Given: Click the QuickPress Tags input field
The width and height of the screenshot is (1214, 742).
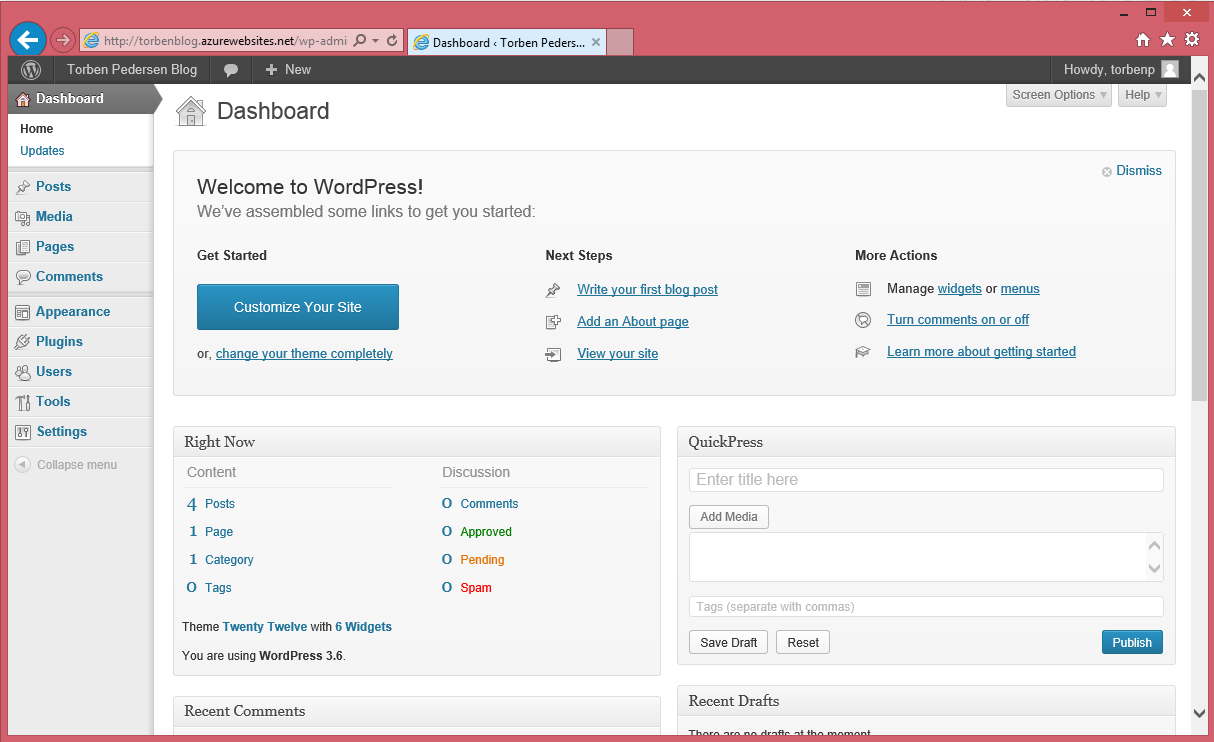Looking at the screenshot, I should pos(926,607).
